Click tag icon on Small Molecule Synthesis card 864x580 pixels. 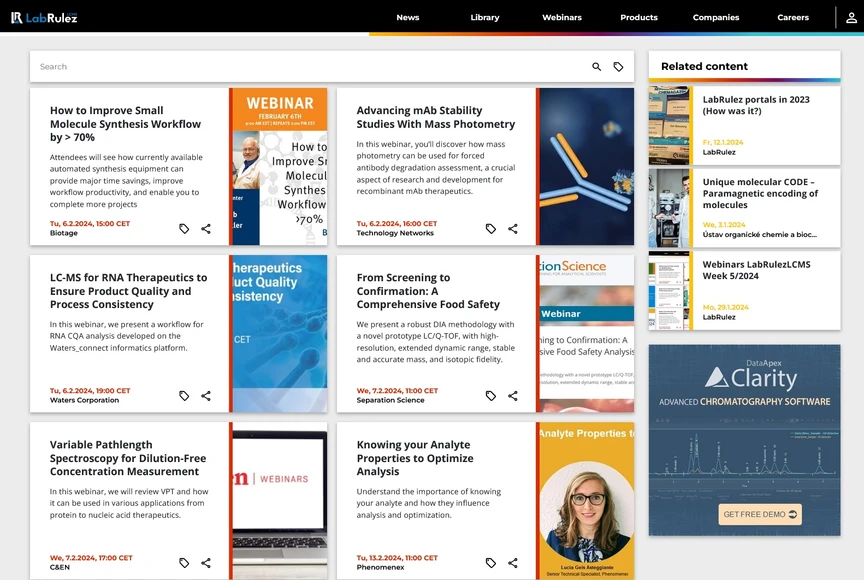pos(184,229)
